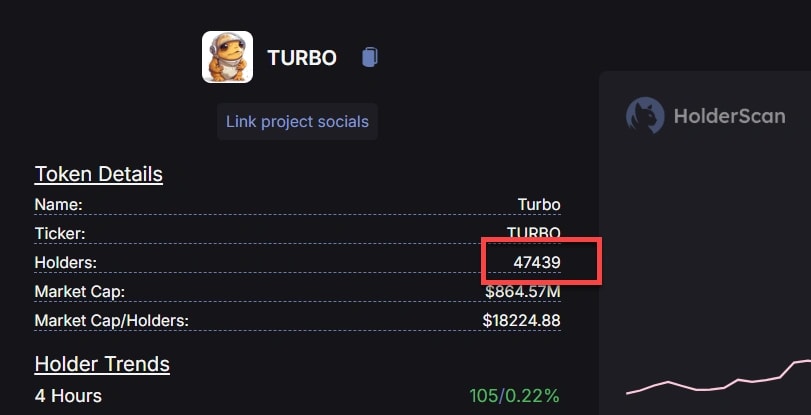This screenshot has height=415, width=811.
Task: Click the Market Cap/Holders: row label
Action: pos(111,320)
